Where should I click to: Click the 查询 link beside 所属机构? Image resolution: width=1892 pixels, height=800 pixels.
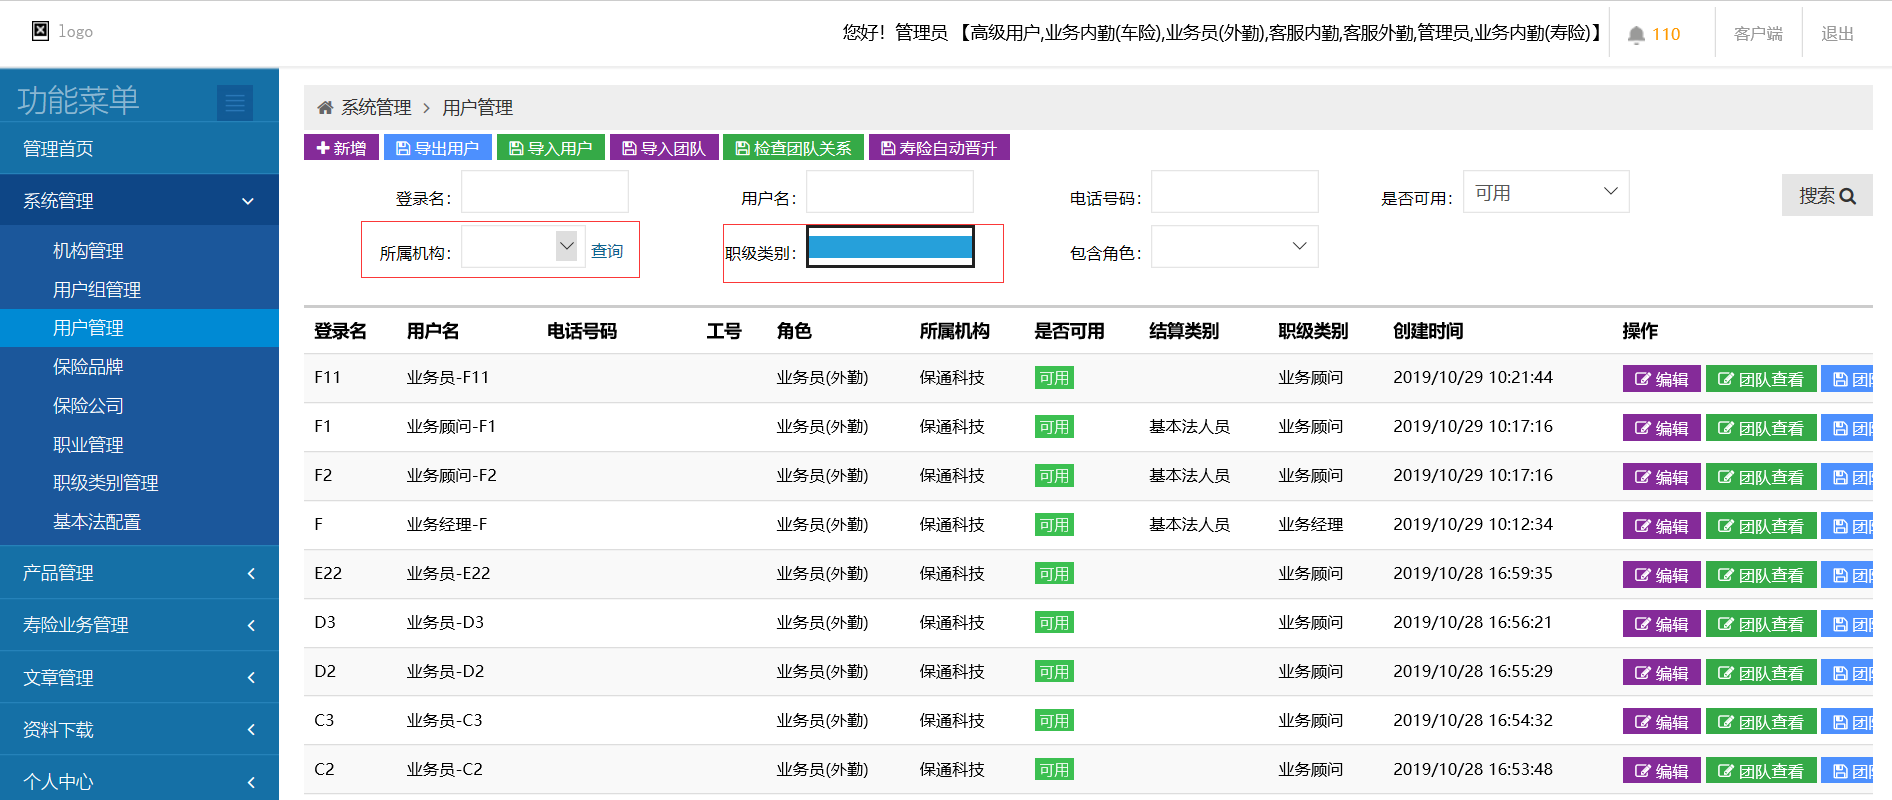607,251
